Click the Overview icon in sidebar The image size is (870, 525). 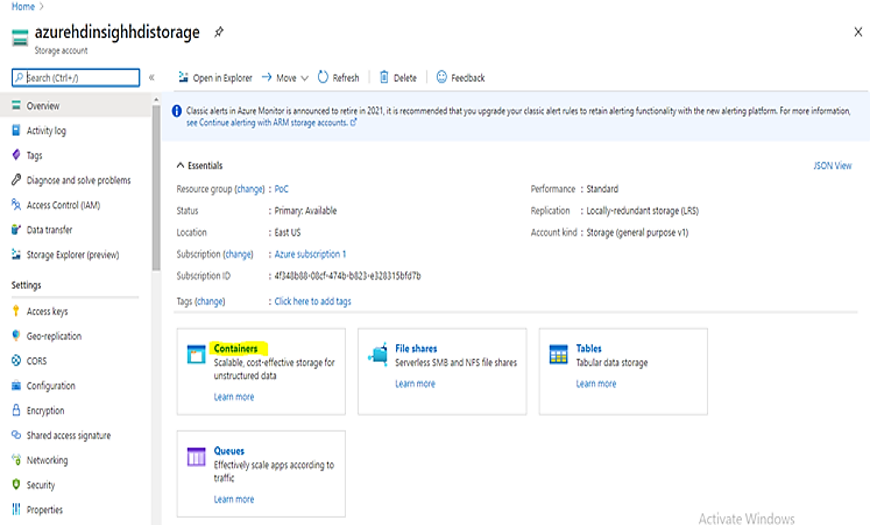(x=16, y=105)
